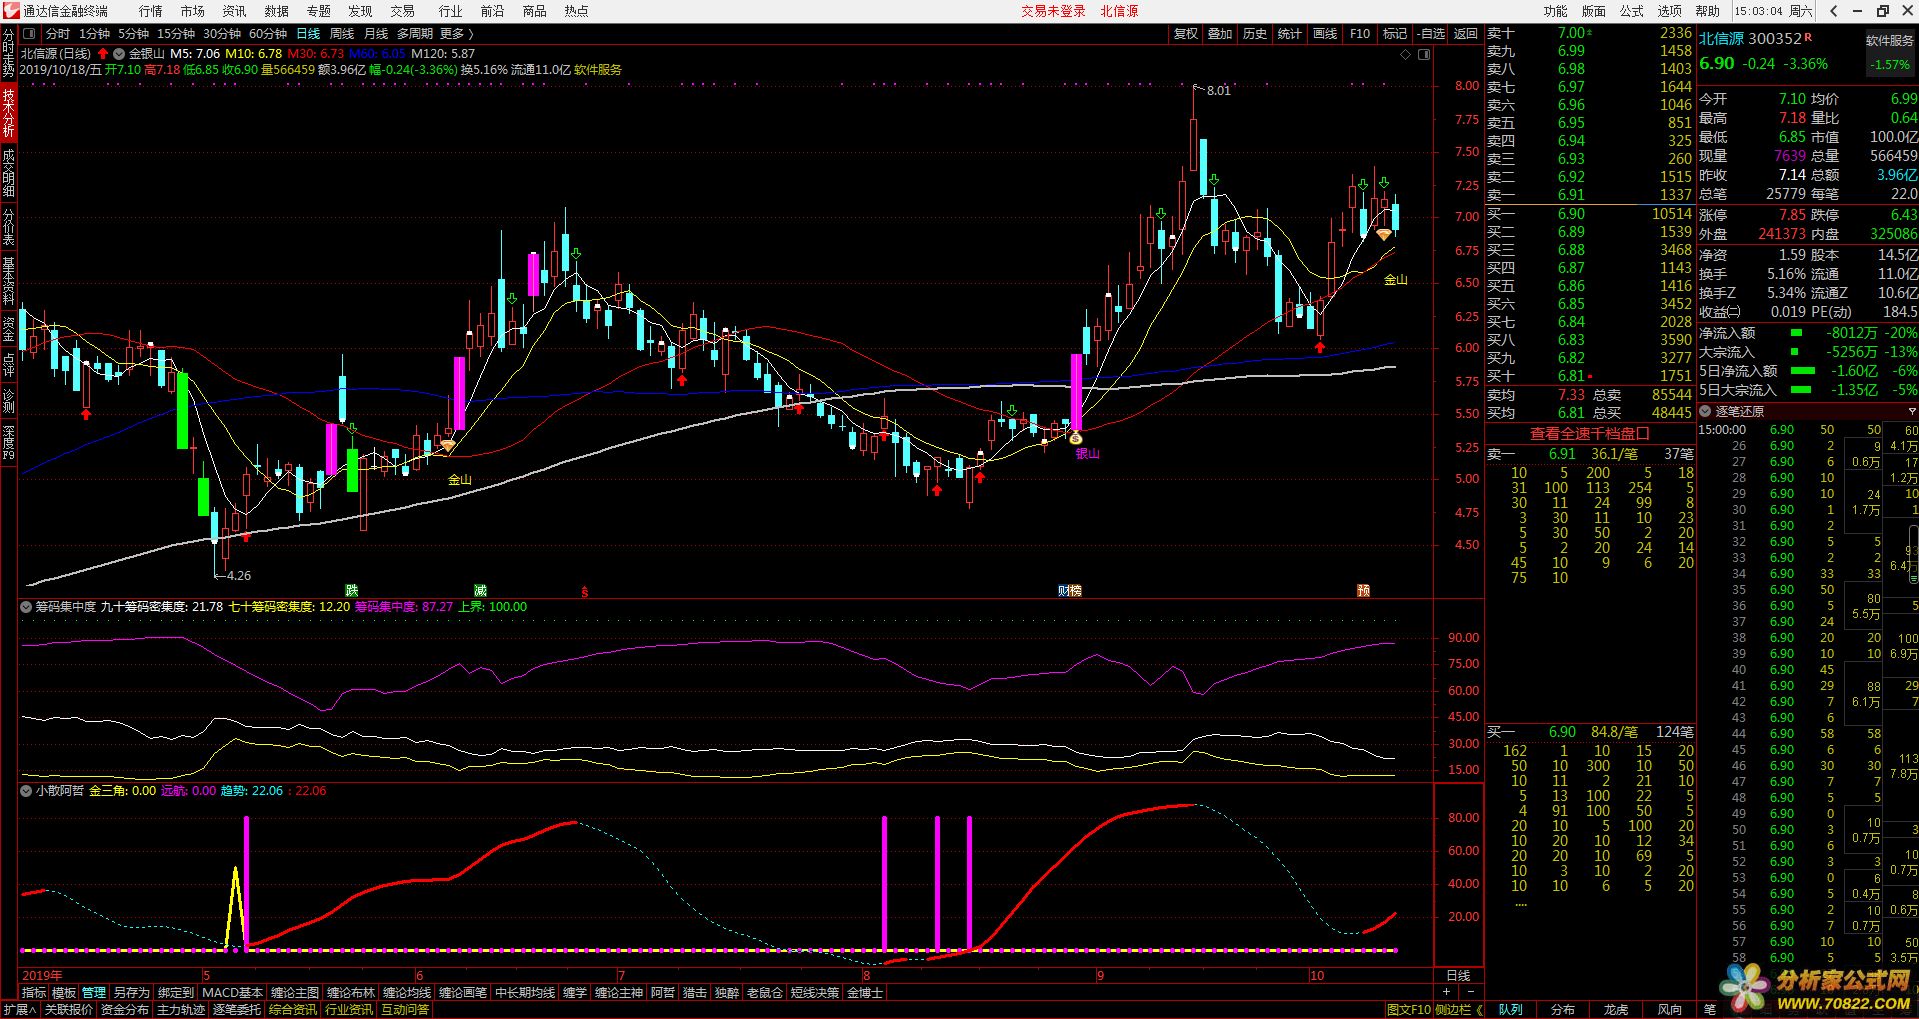This screenshot has height=1019, width=1919.
Task: Click the 预 marker on chart bottom axis
Action: coord(1363,591)
